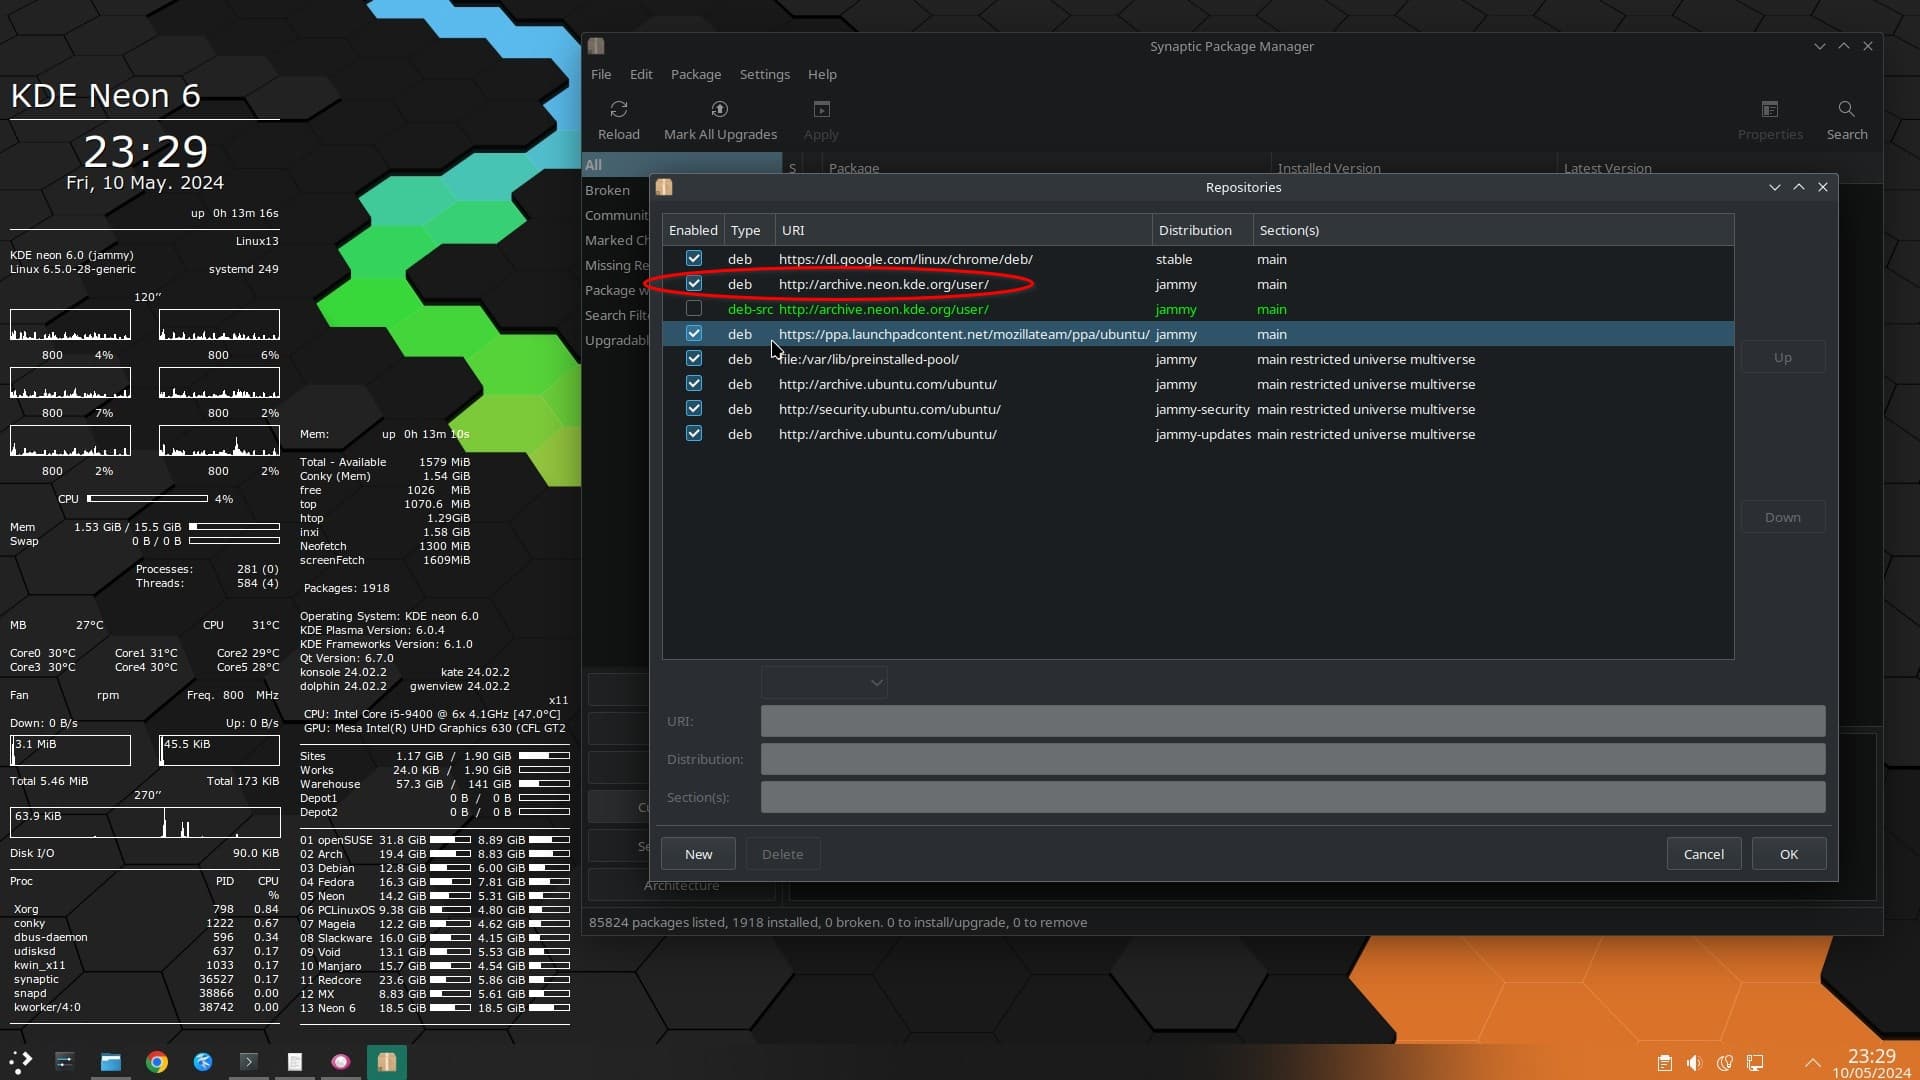This screenshot has height=1080, width=1920.
Task: Open the Edit menu
Action: click(641, 74)
